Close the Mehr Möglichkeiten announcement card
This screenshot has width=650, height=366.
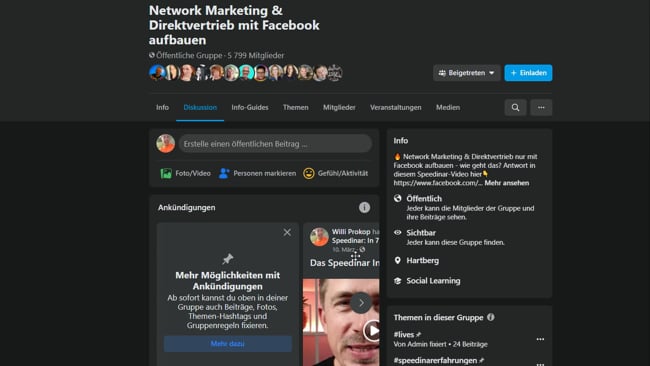(287, 233)
